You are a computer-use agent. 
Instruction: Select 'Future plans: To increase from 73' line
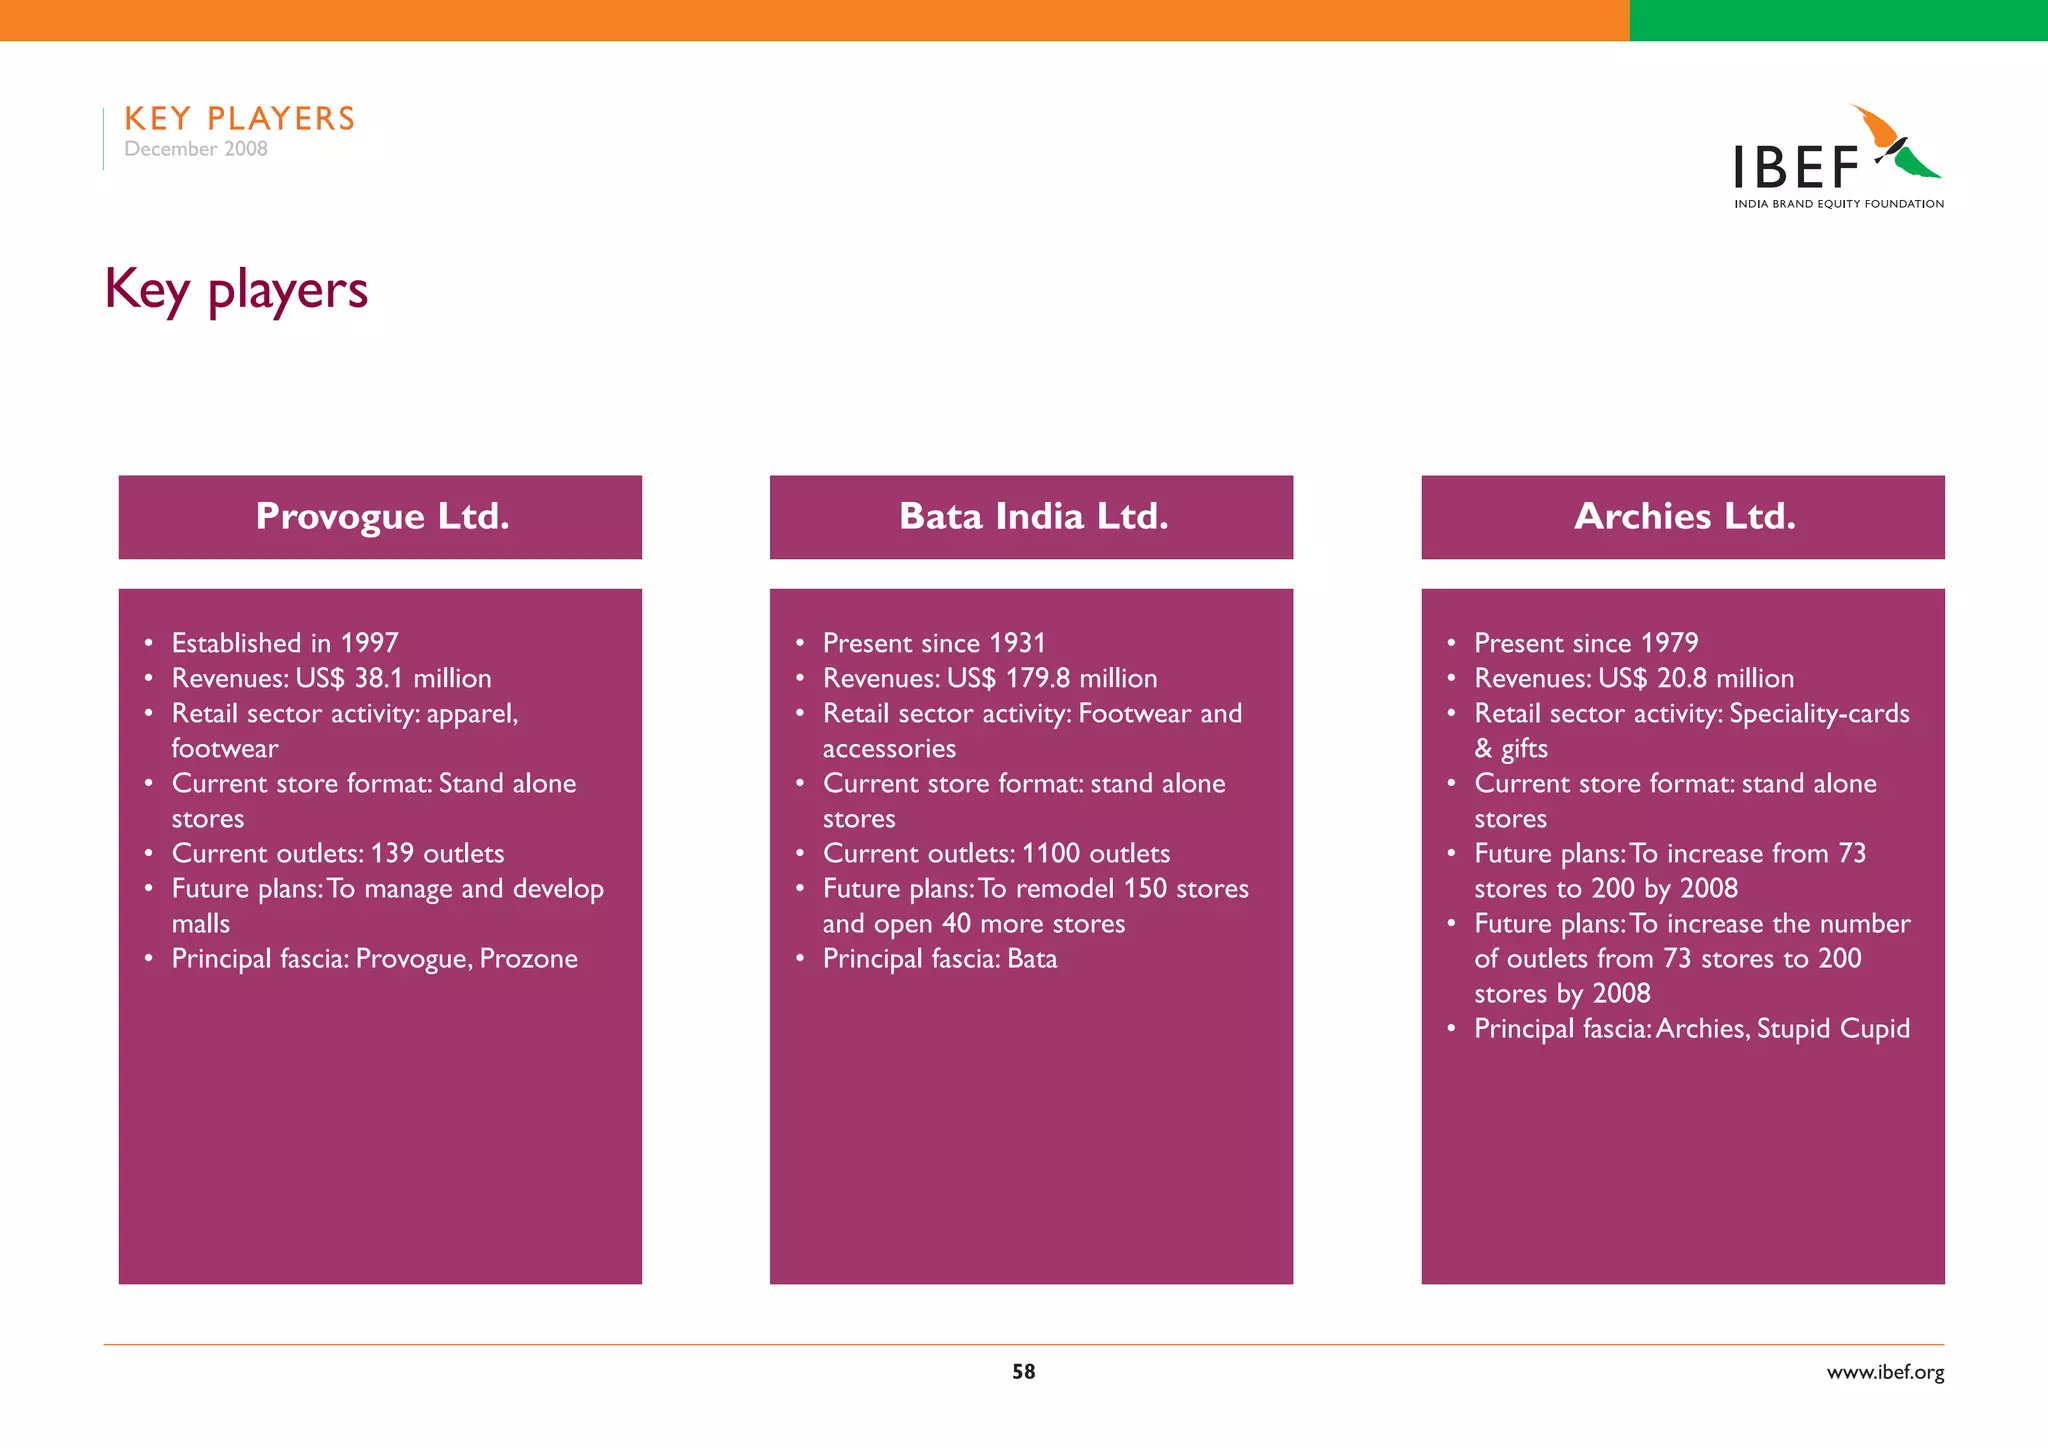1670,854
